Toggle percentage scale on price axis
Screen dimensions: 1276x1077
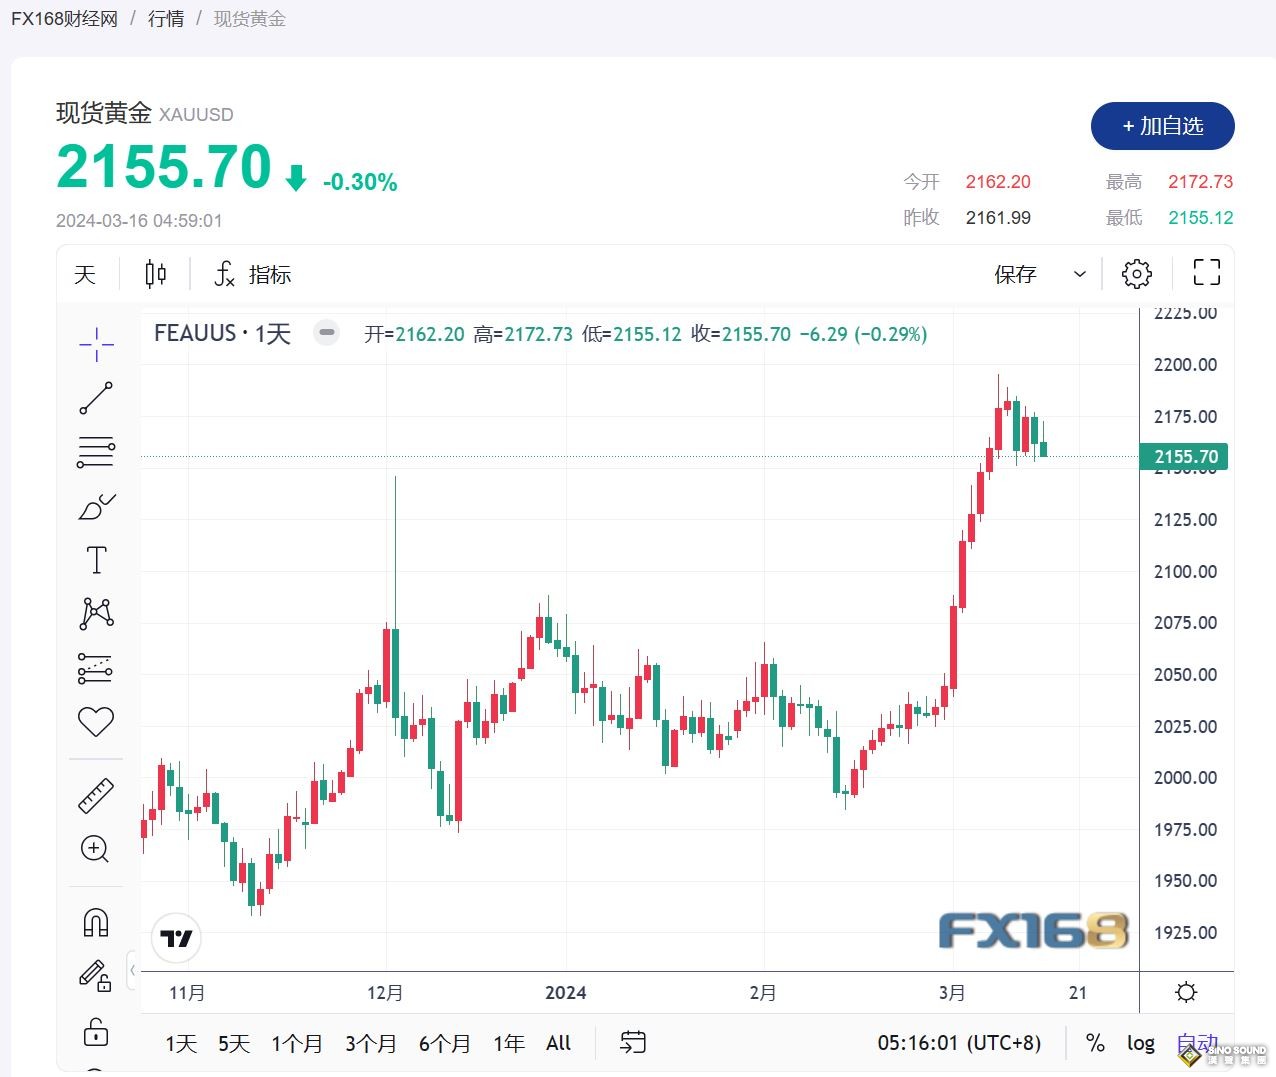(x=1095, y=1043)
